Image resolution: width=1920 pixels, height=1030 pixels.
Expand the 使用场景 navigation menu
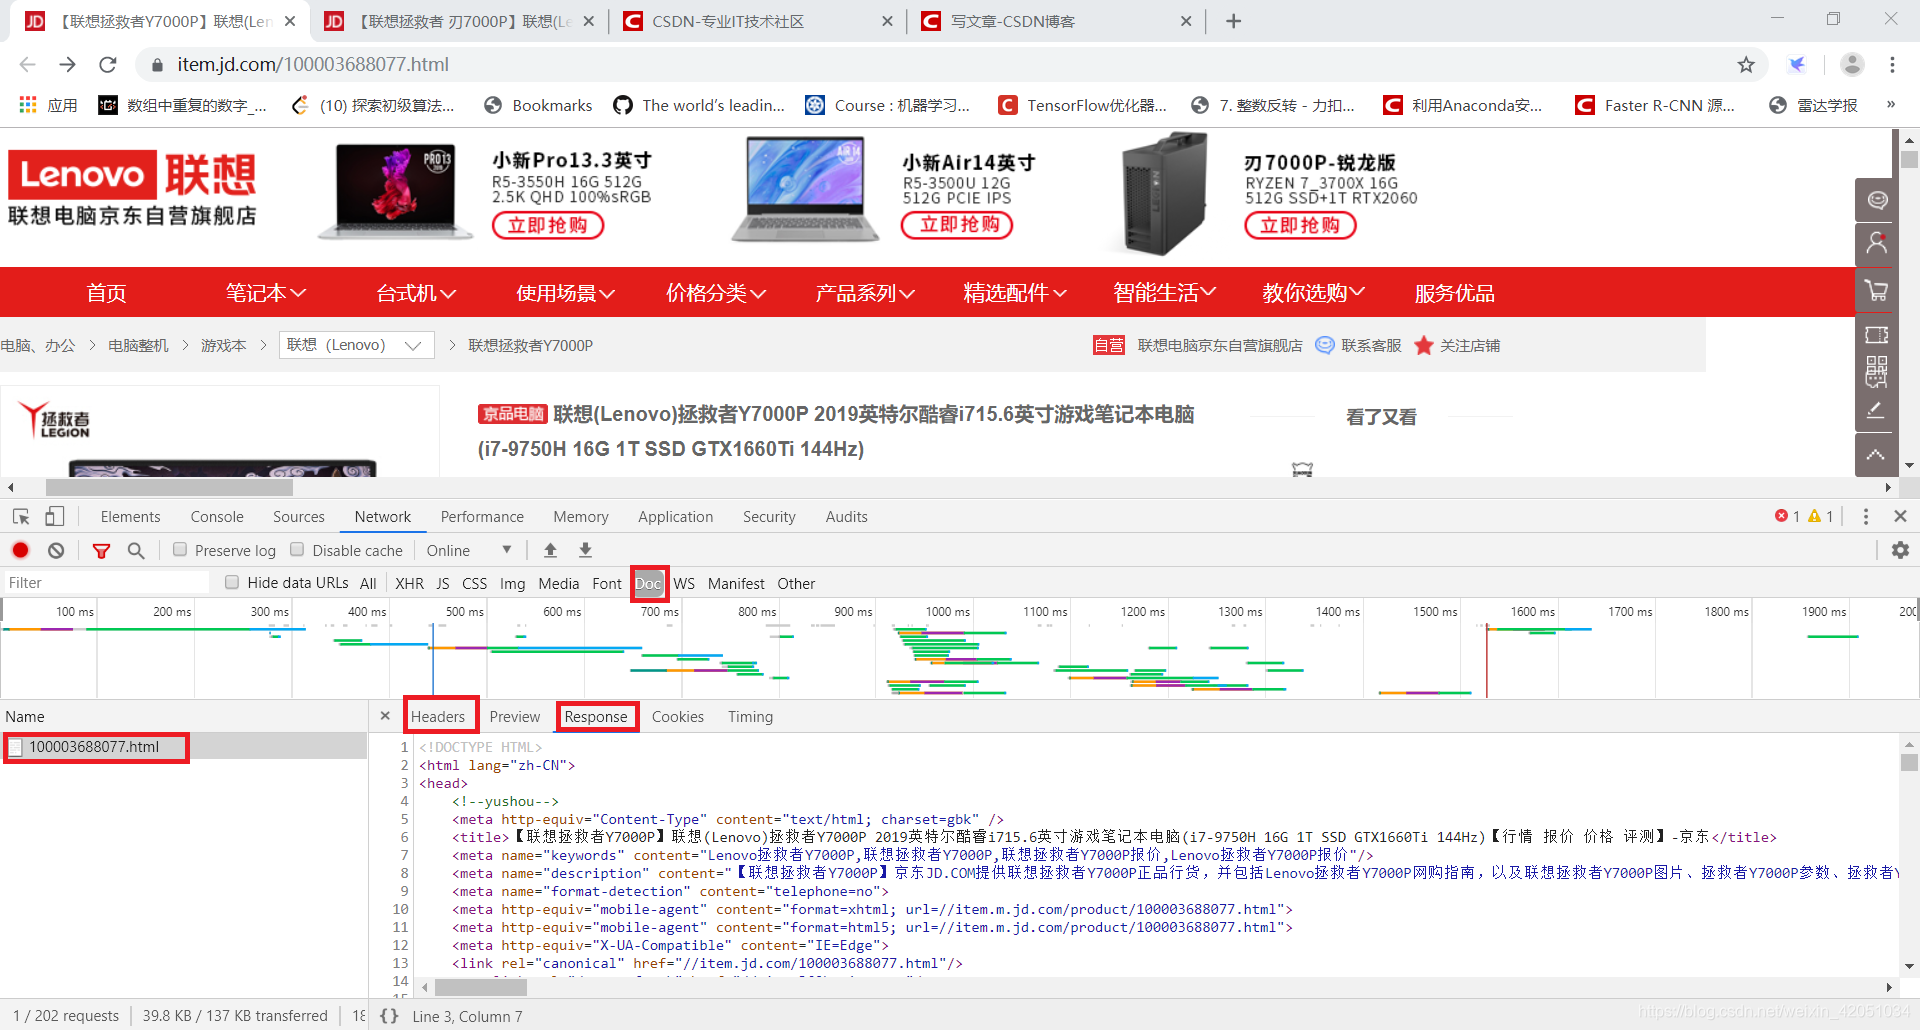pyautogui.click(x=565, y=293)
